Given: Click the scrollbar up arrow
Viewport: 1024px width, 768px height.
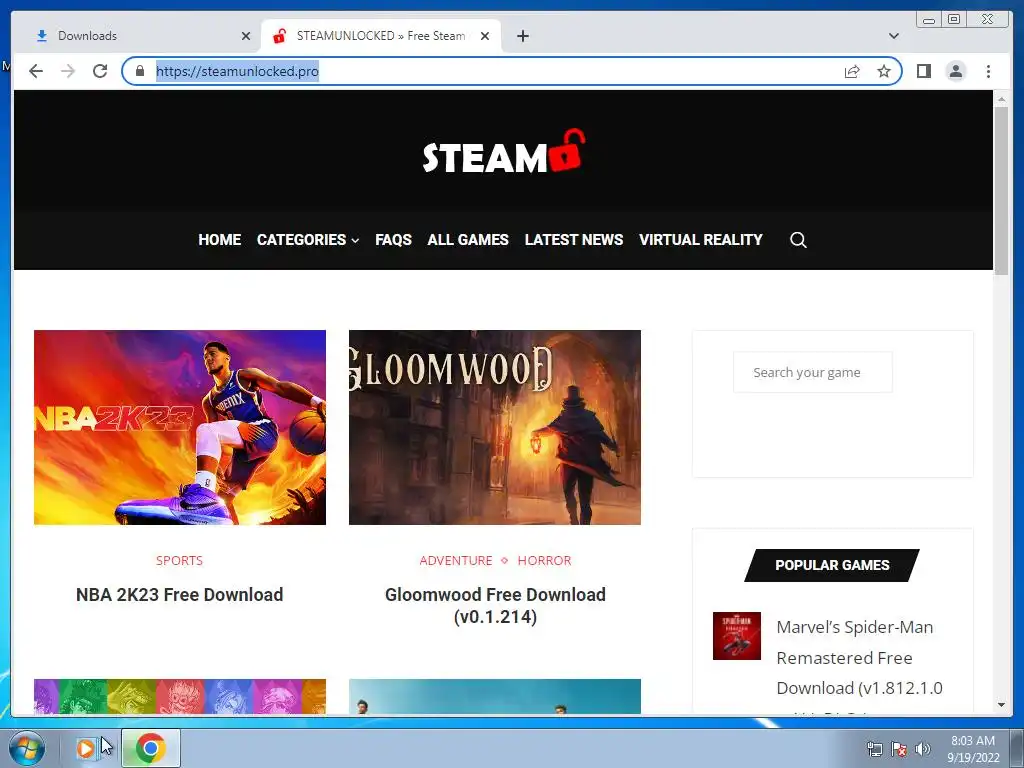Looking at the screenshot, I should click(1001, 99).
